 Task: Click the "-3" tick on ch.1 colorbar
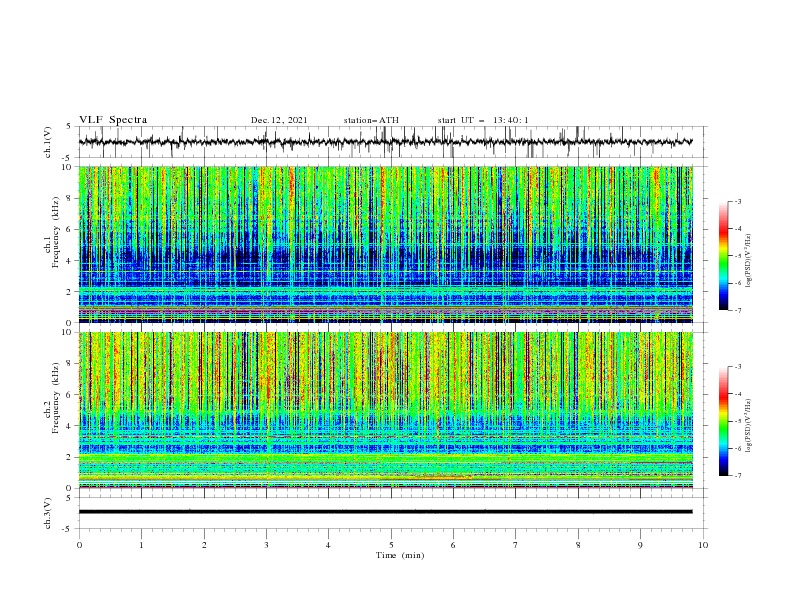737,201
